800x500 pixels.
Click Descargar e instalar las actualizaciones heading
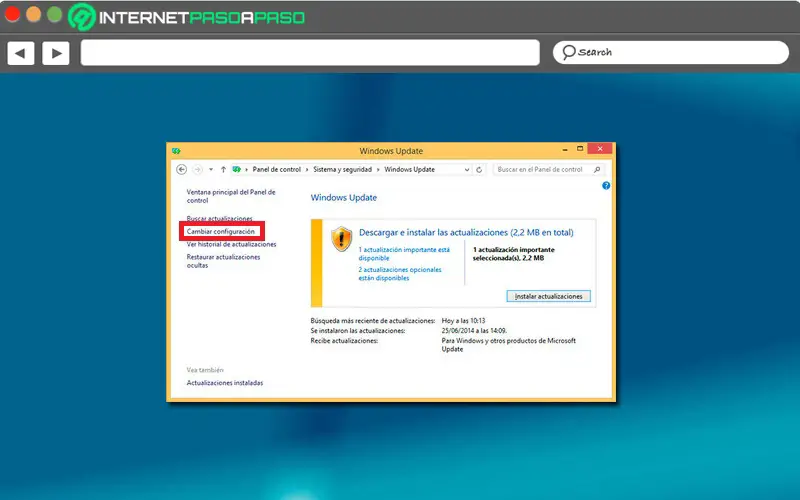pos(466,233)
